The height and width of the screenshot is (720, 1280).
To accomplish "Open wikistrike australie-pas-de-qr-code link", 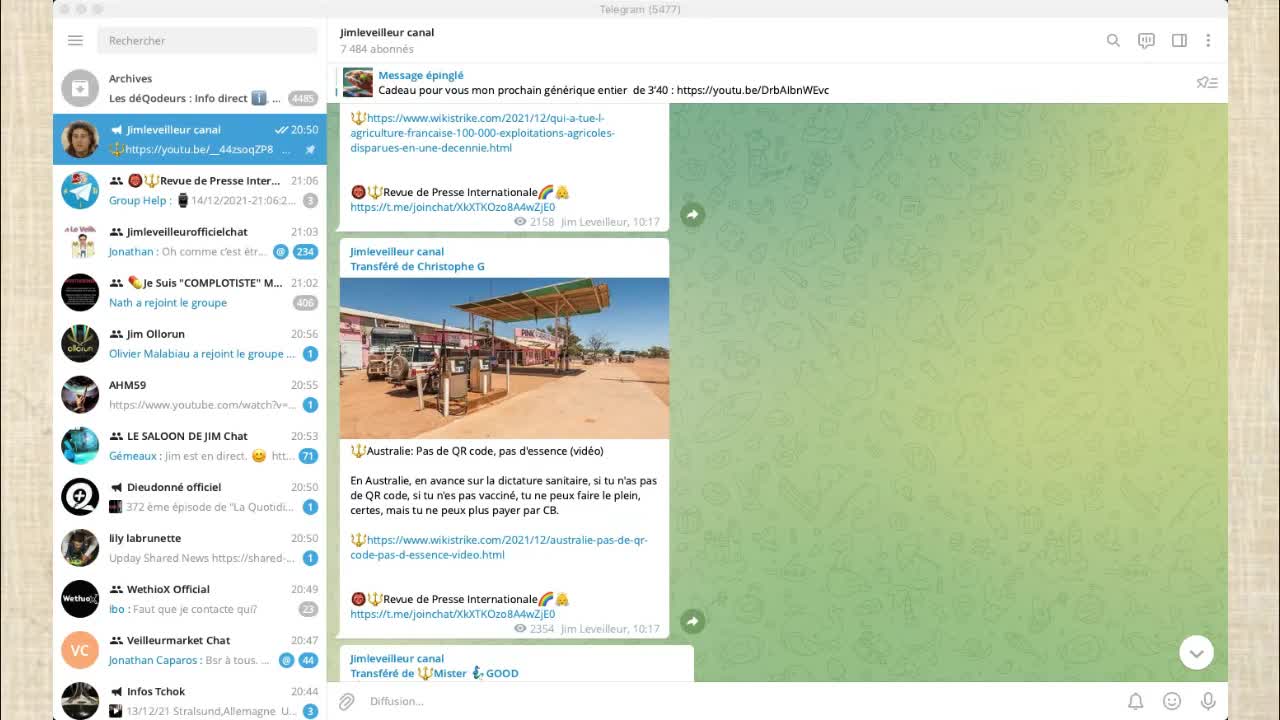I will tap(499, 547).
